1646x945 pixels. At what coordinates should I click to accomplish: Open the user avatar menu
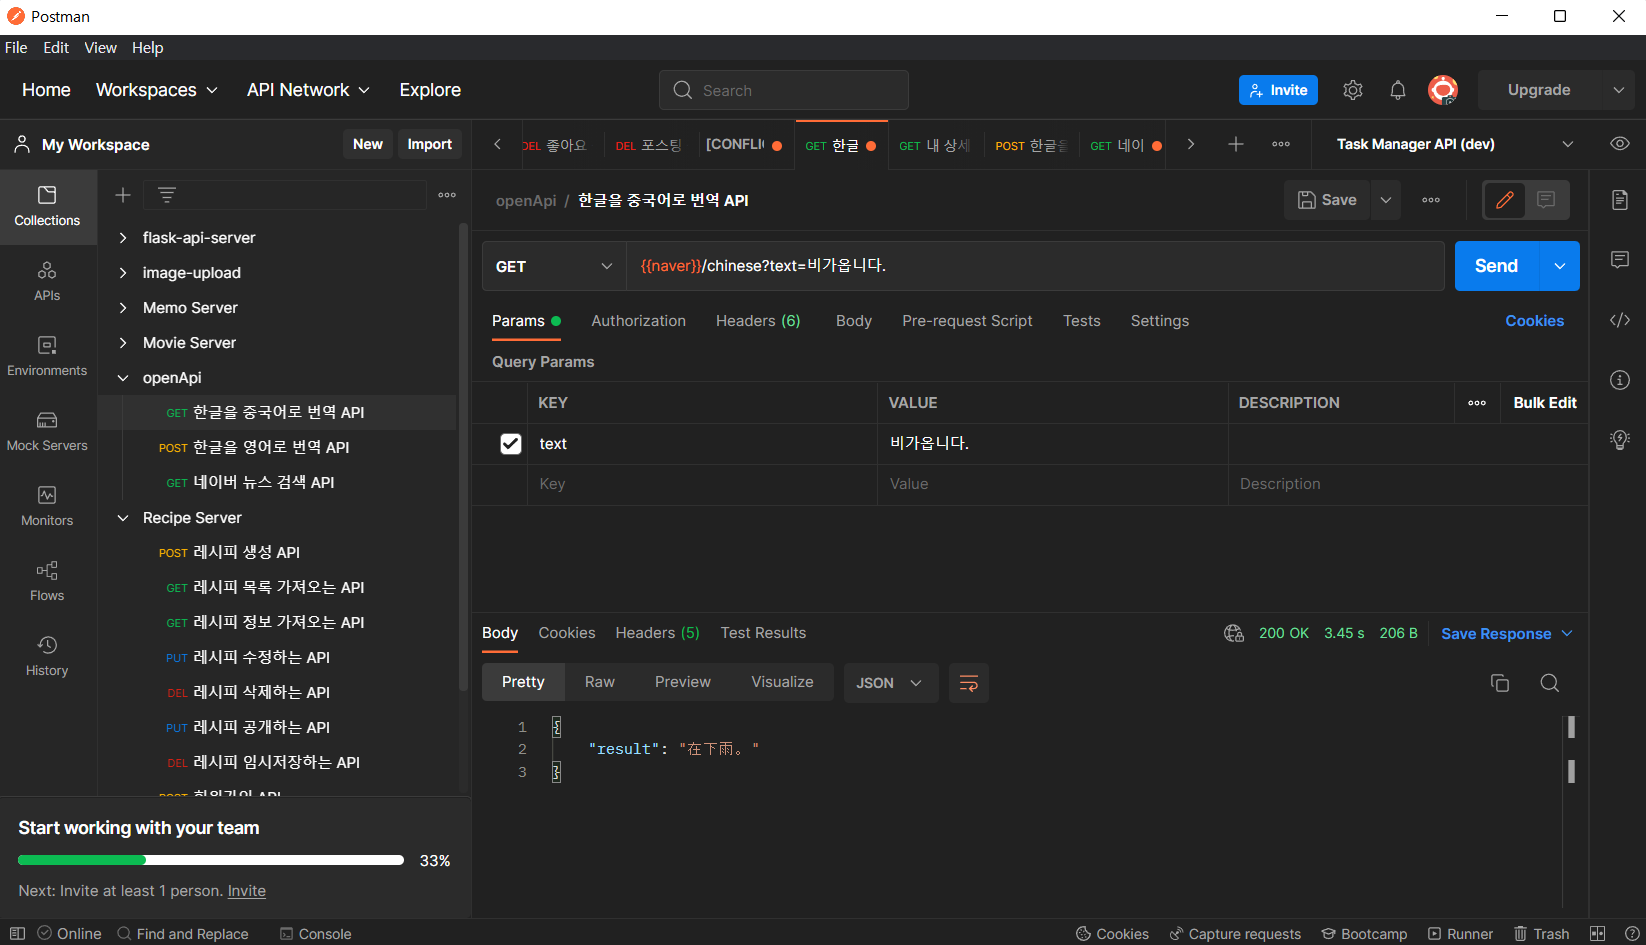(x=1443, y=90)
